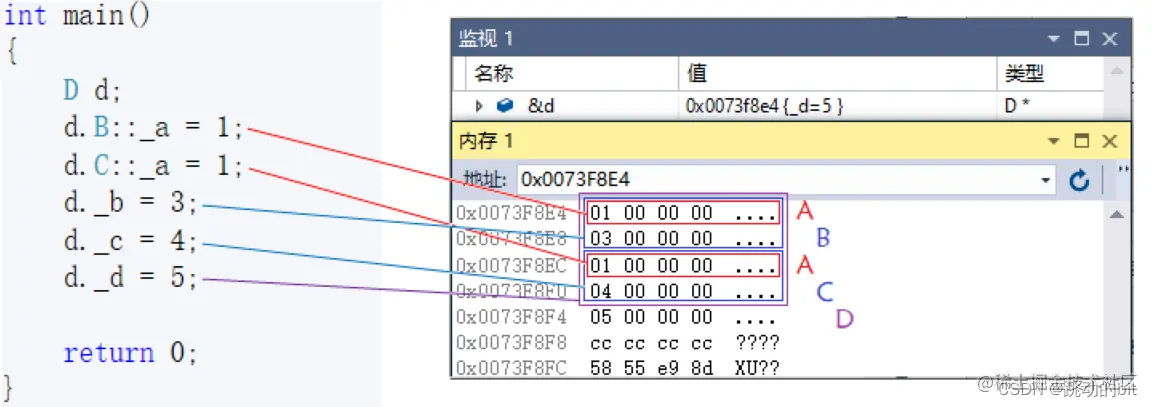Screen dimensions: 1152x407
Task: Select the &d cube object icon
Action: tap(505, 107)
